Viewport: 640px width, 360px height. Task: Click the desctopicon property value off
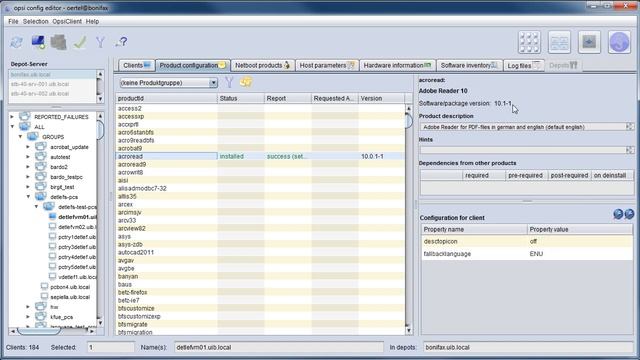coord(580,241)
